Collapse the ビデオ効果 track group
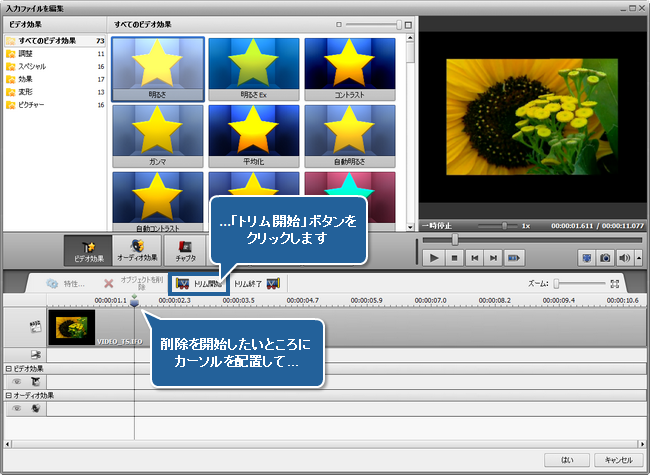Image resolution: width=650 pixels, height=475 pixels. (6, 368)
